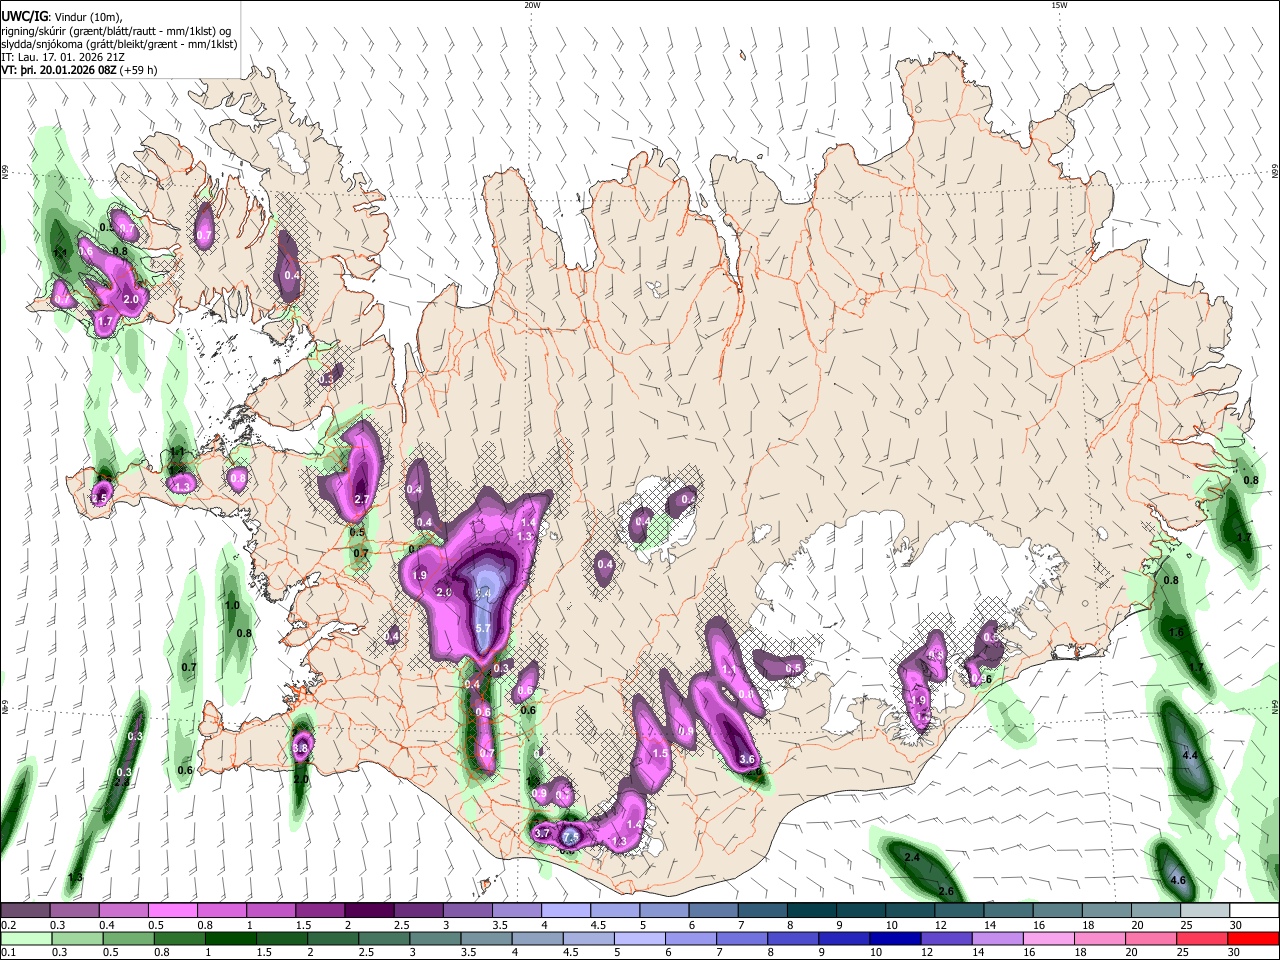Select the white swatch ending the upper legend row
The height and width of the screenshot is (960, 1280).
[1253, 910]
